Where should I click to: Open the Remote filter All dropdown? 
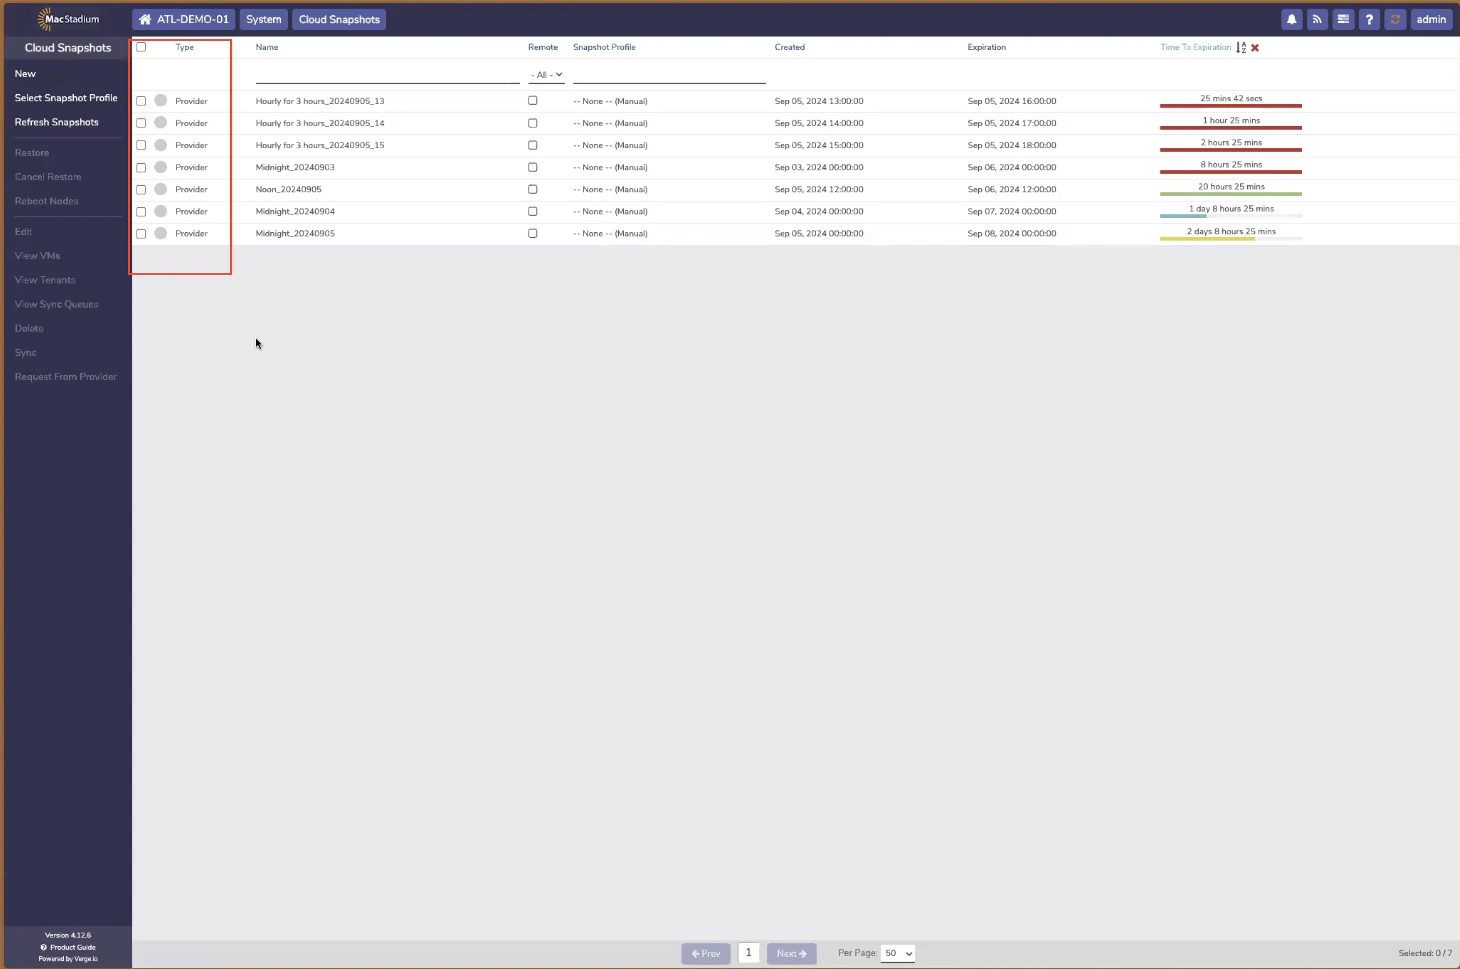coord(546,74)
